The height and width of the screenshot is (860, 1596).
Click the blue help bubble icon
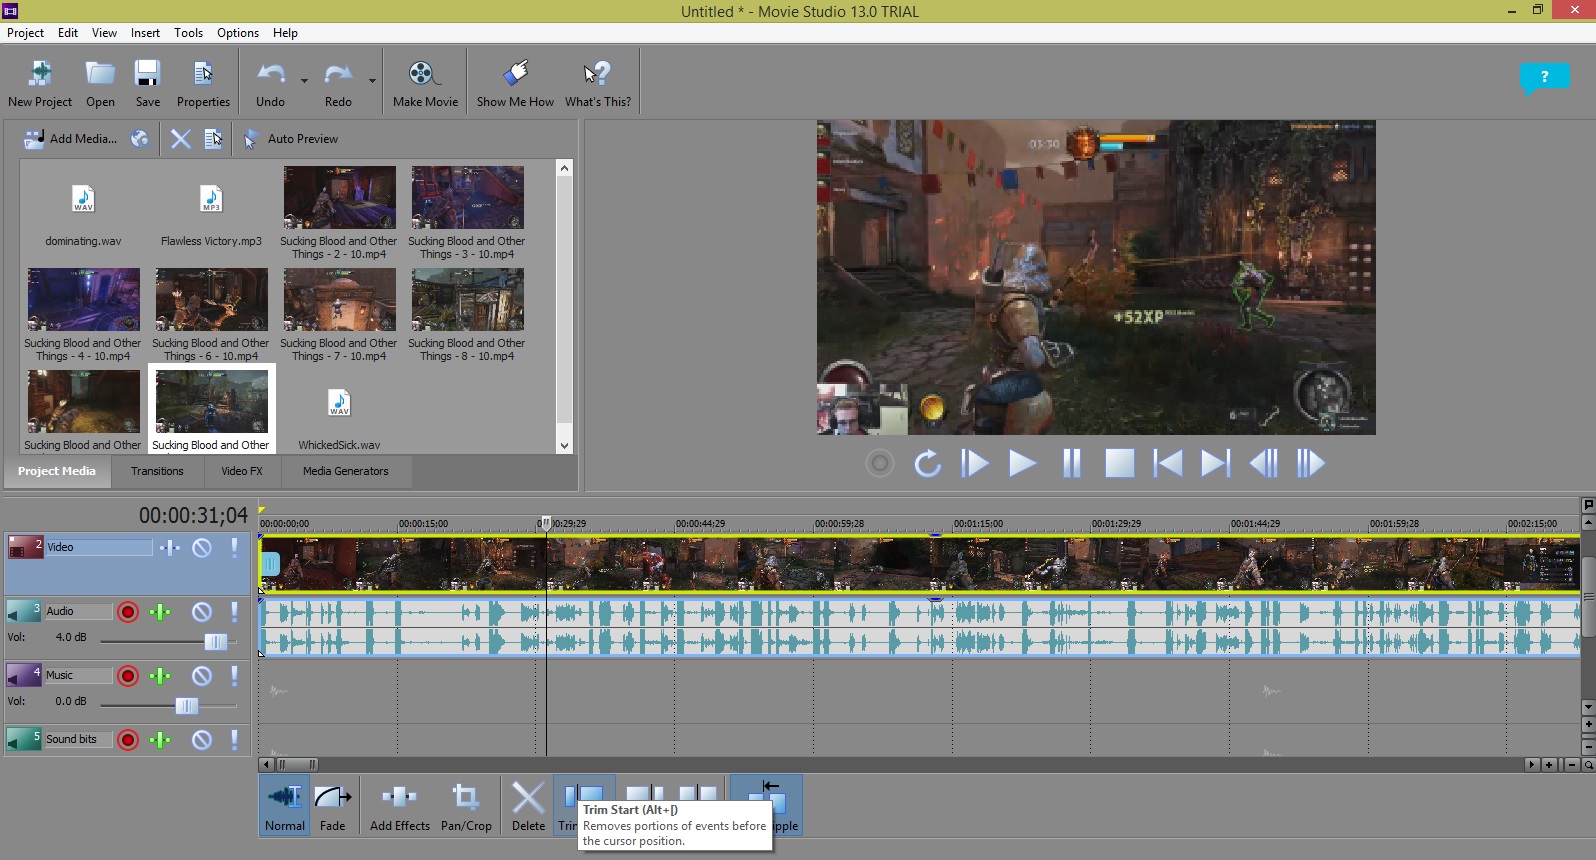[x=1544, y=78]
